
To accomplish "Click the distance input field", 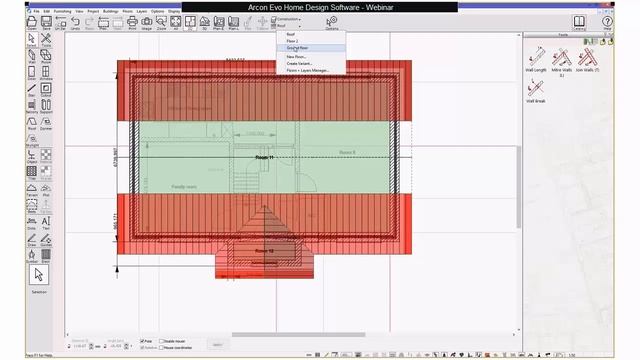I will pos(80,346).
